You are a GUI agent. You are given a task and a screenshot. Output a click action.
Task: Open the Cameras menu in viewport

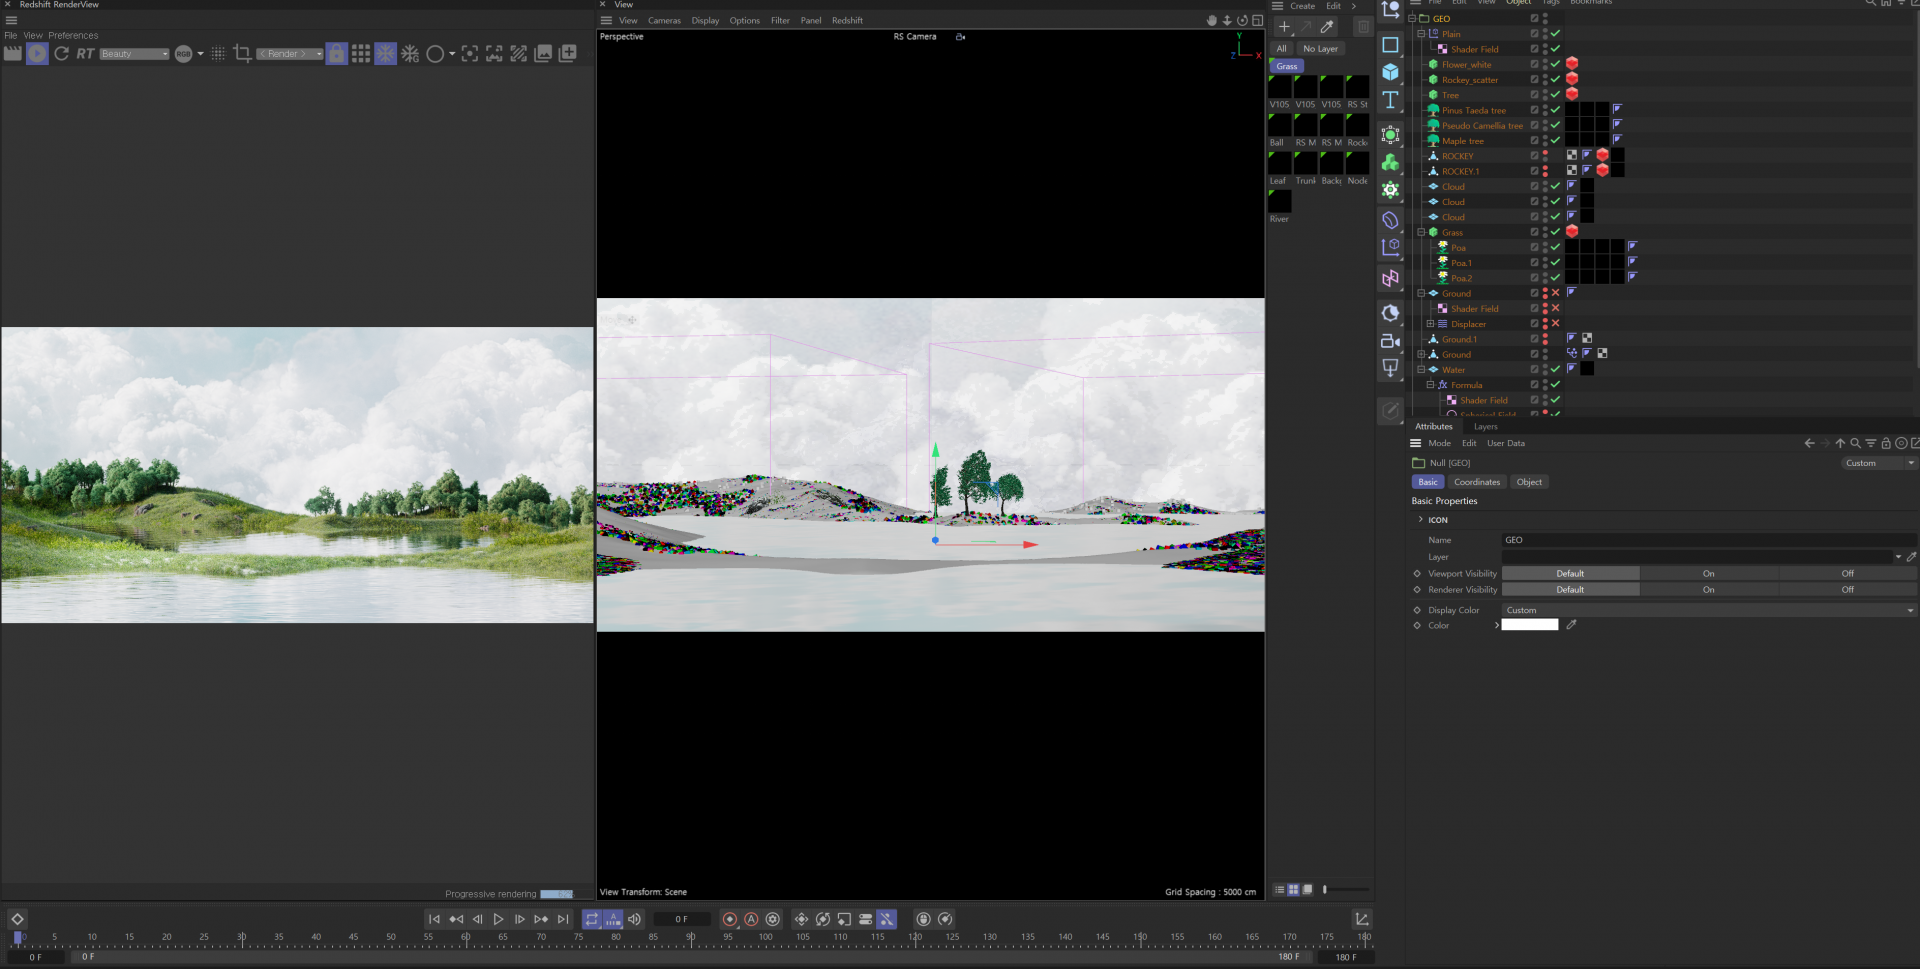(x=664, y=21)
